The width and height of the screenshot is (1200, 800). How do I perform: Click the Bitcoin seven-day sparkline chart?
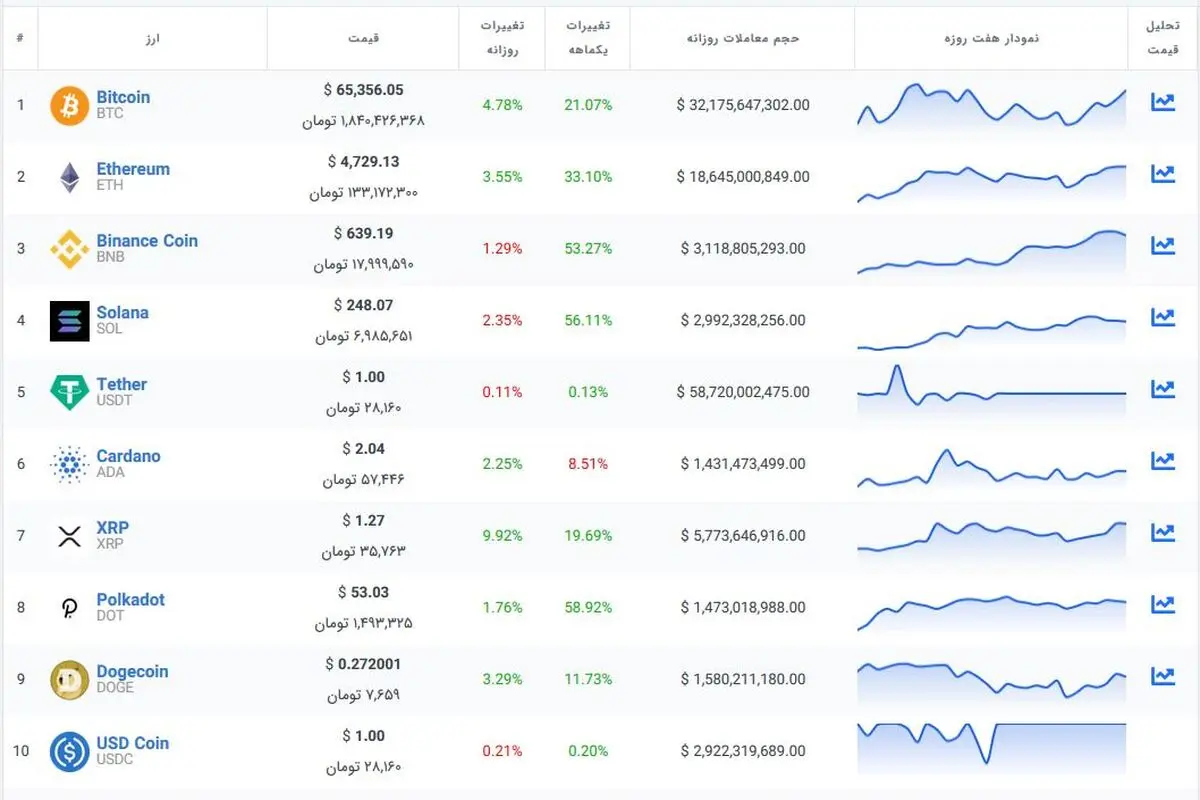(991, 105)
